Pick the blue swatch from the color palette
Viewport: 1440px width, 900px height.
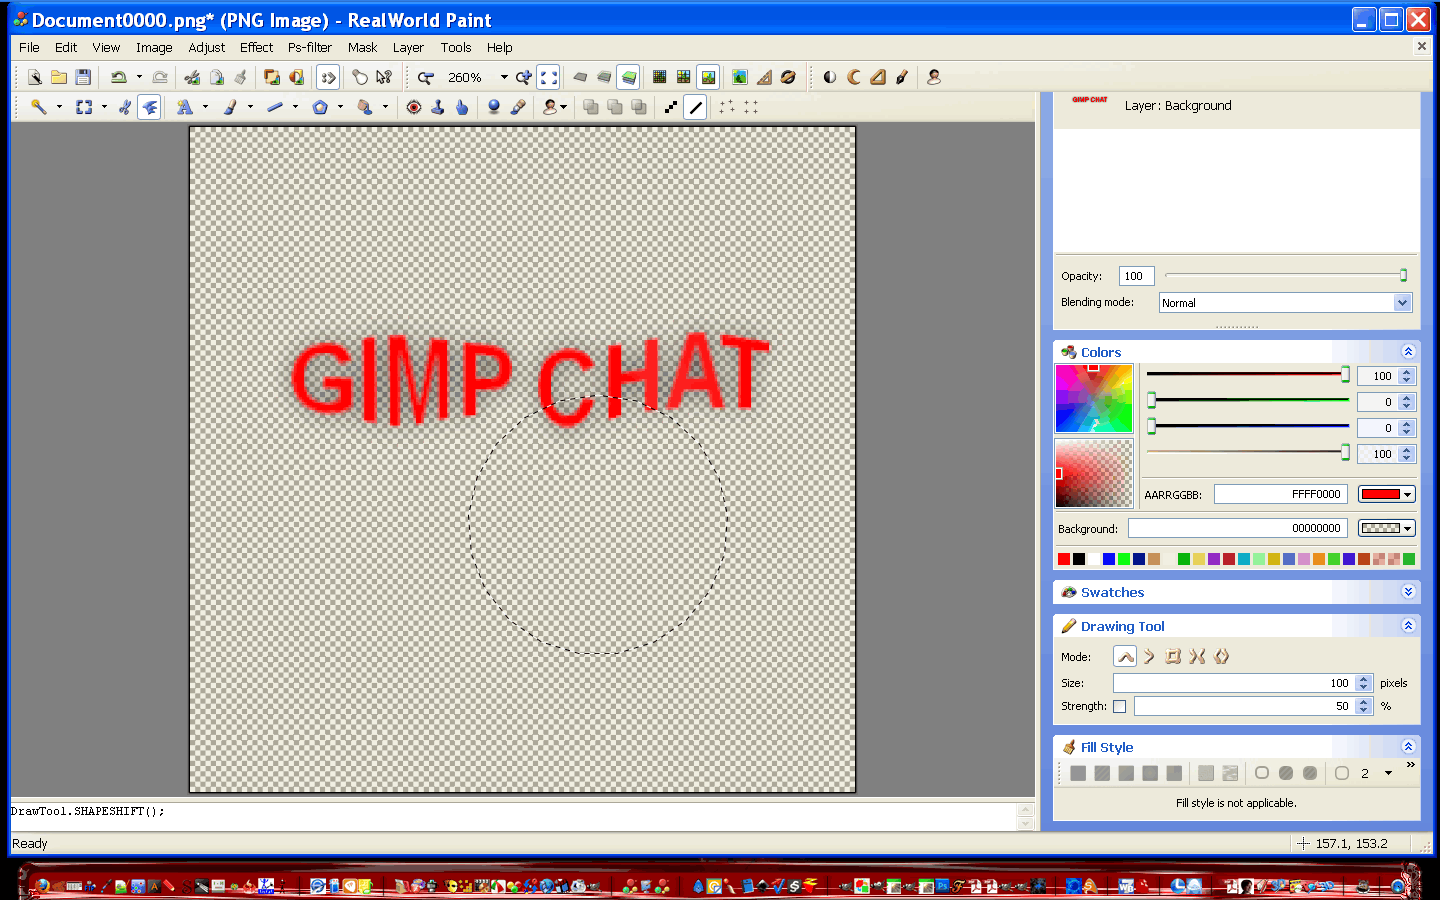point(1108,559)
